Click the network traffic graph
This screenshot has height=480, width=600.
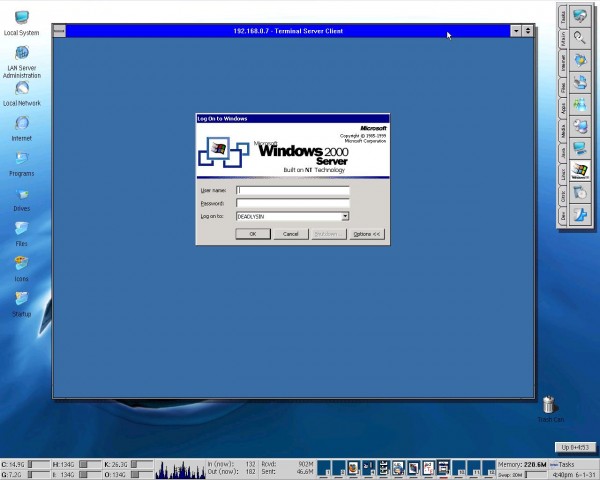pos(180,469)
